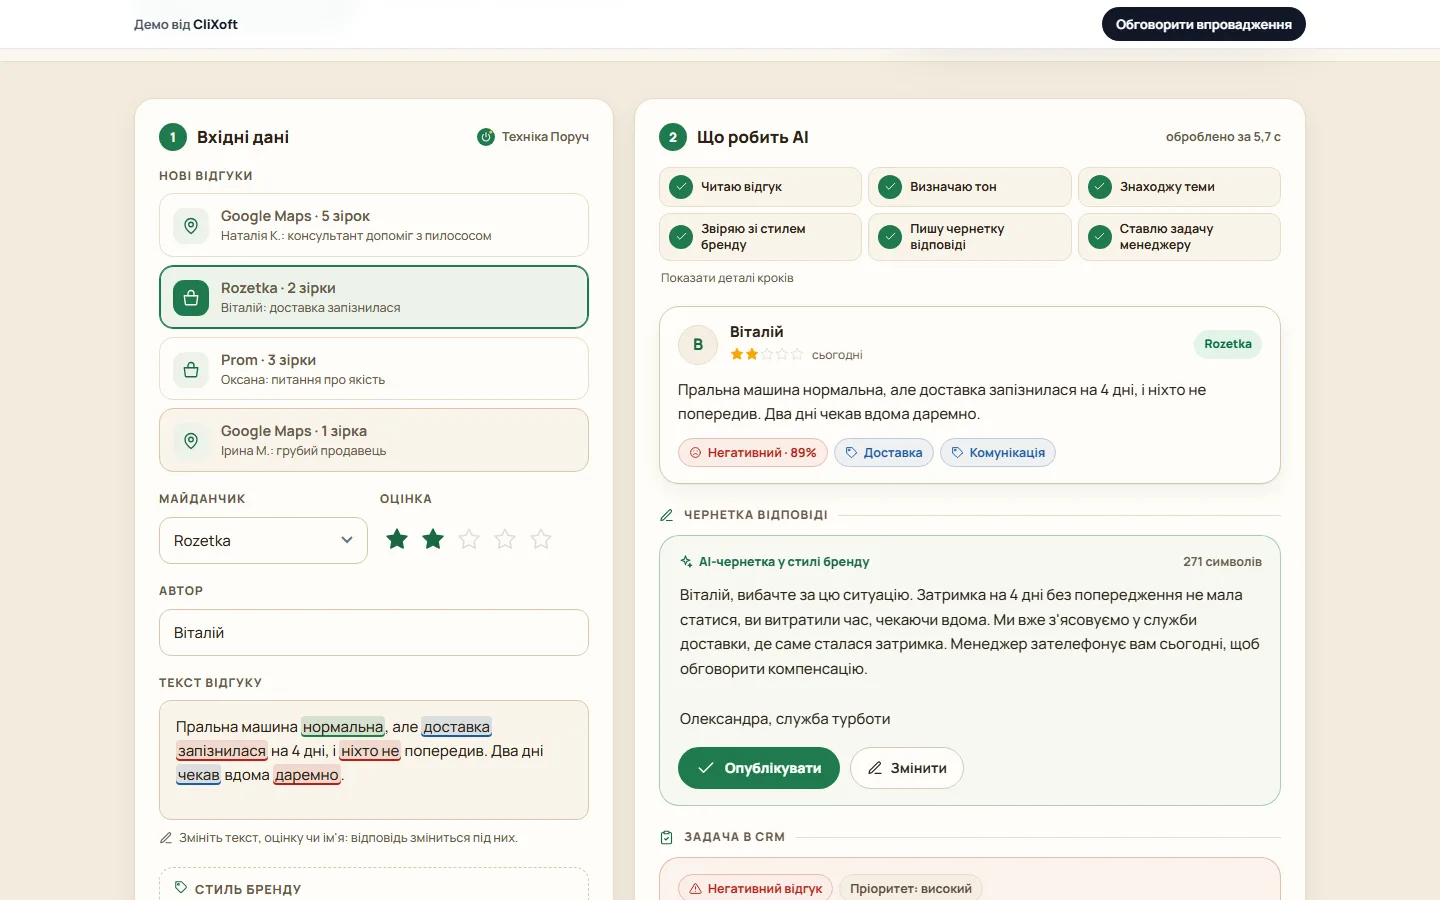Set rating to four stars
1440x900 pixels.
click(505, 540)
